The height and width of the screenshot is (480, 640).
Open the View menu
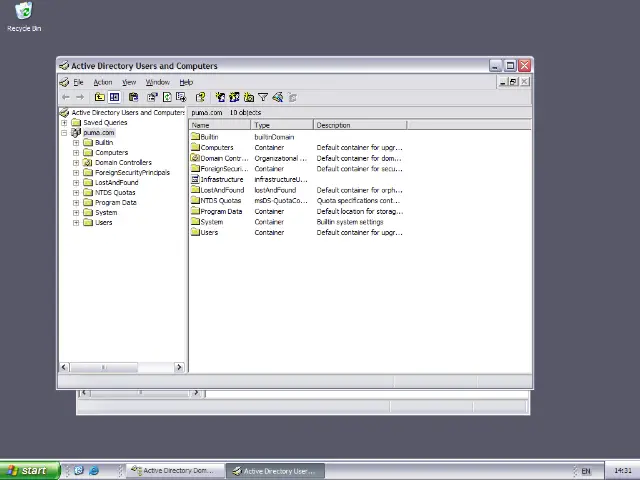click(129, 82)
